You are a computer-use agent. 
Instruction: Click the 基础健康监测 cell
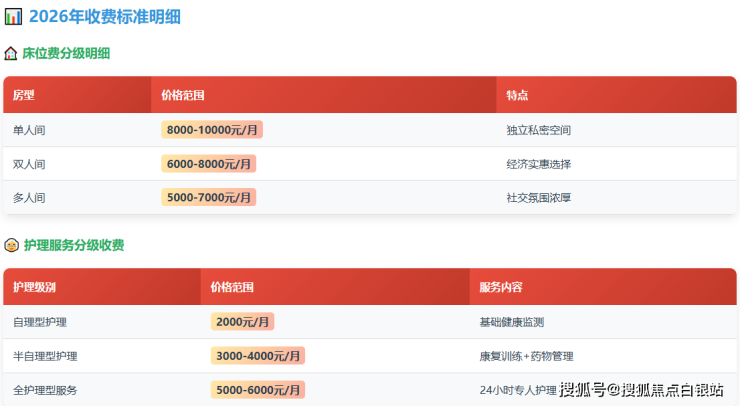tap(512, 322)
